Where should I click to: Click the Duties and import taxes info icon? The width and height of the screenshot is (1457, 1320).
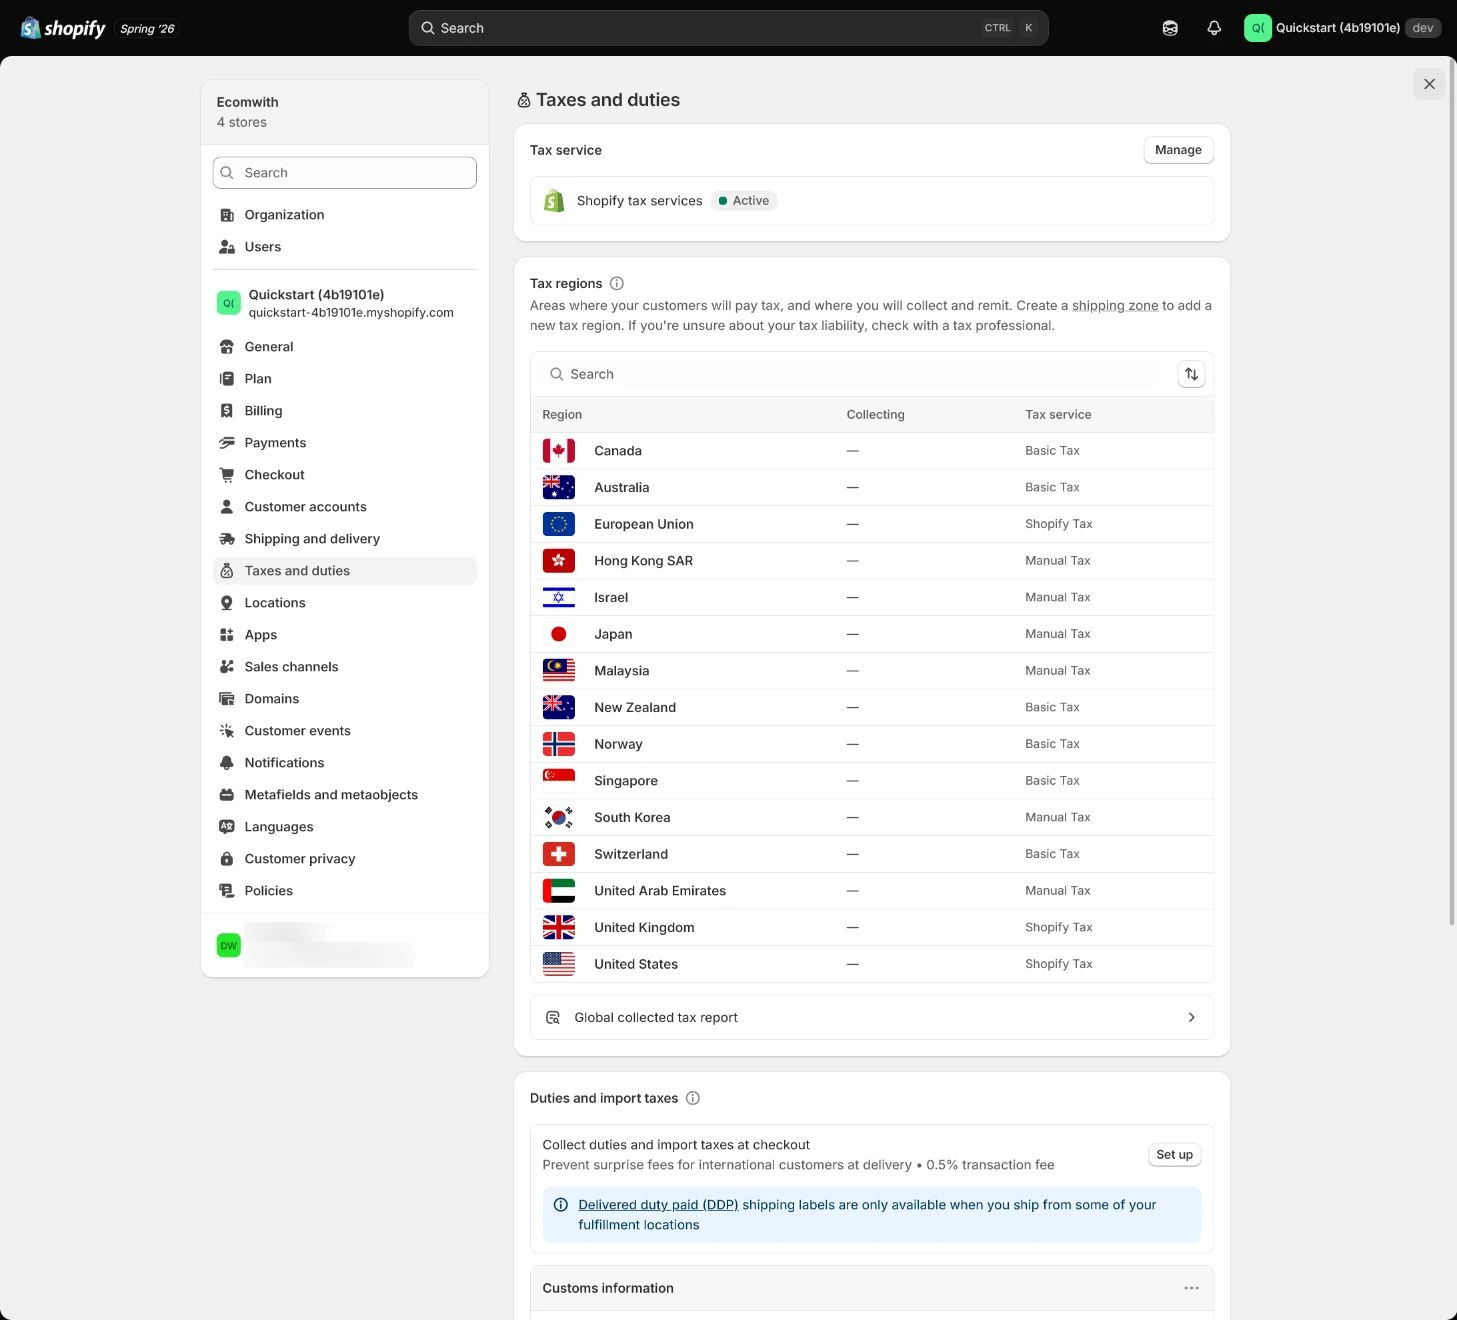pyautogui.click(x=693, y=1098)
